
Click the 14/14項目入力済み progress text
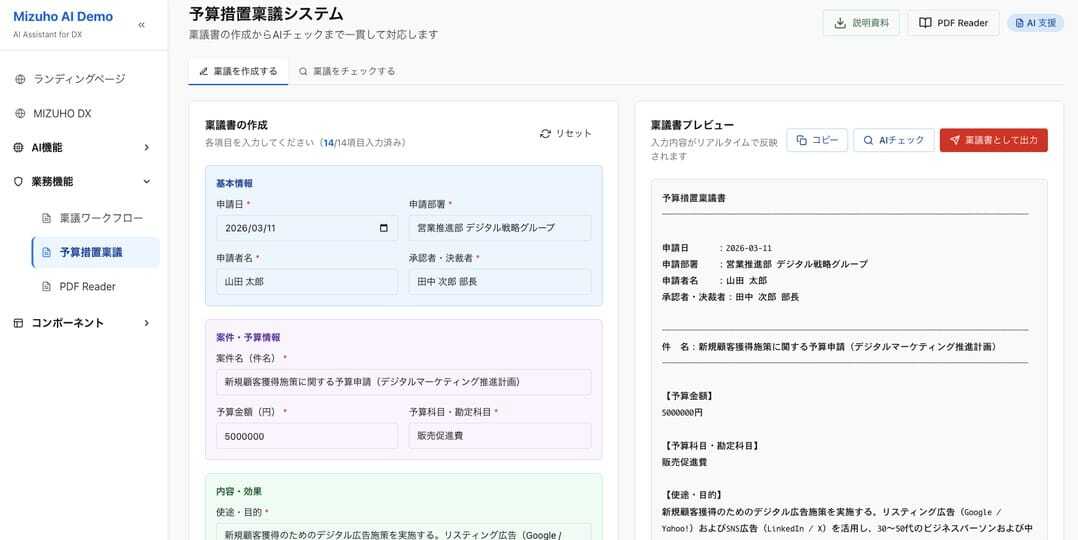point(364,143)
